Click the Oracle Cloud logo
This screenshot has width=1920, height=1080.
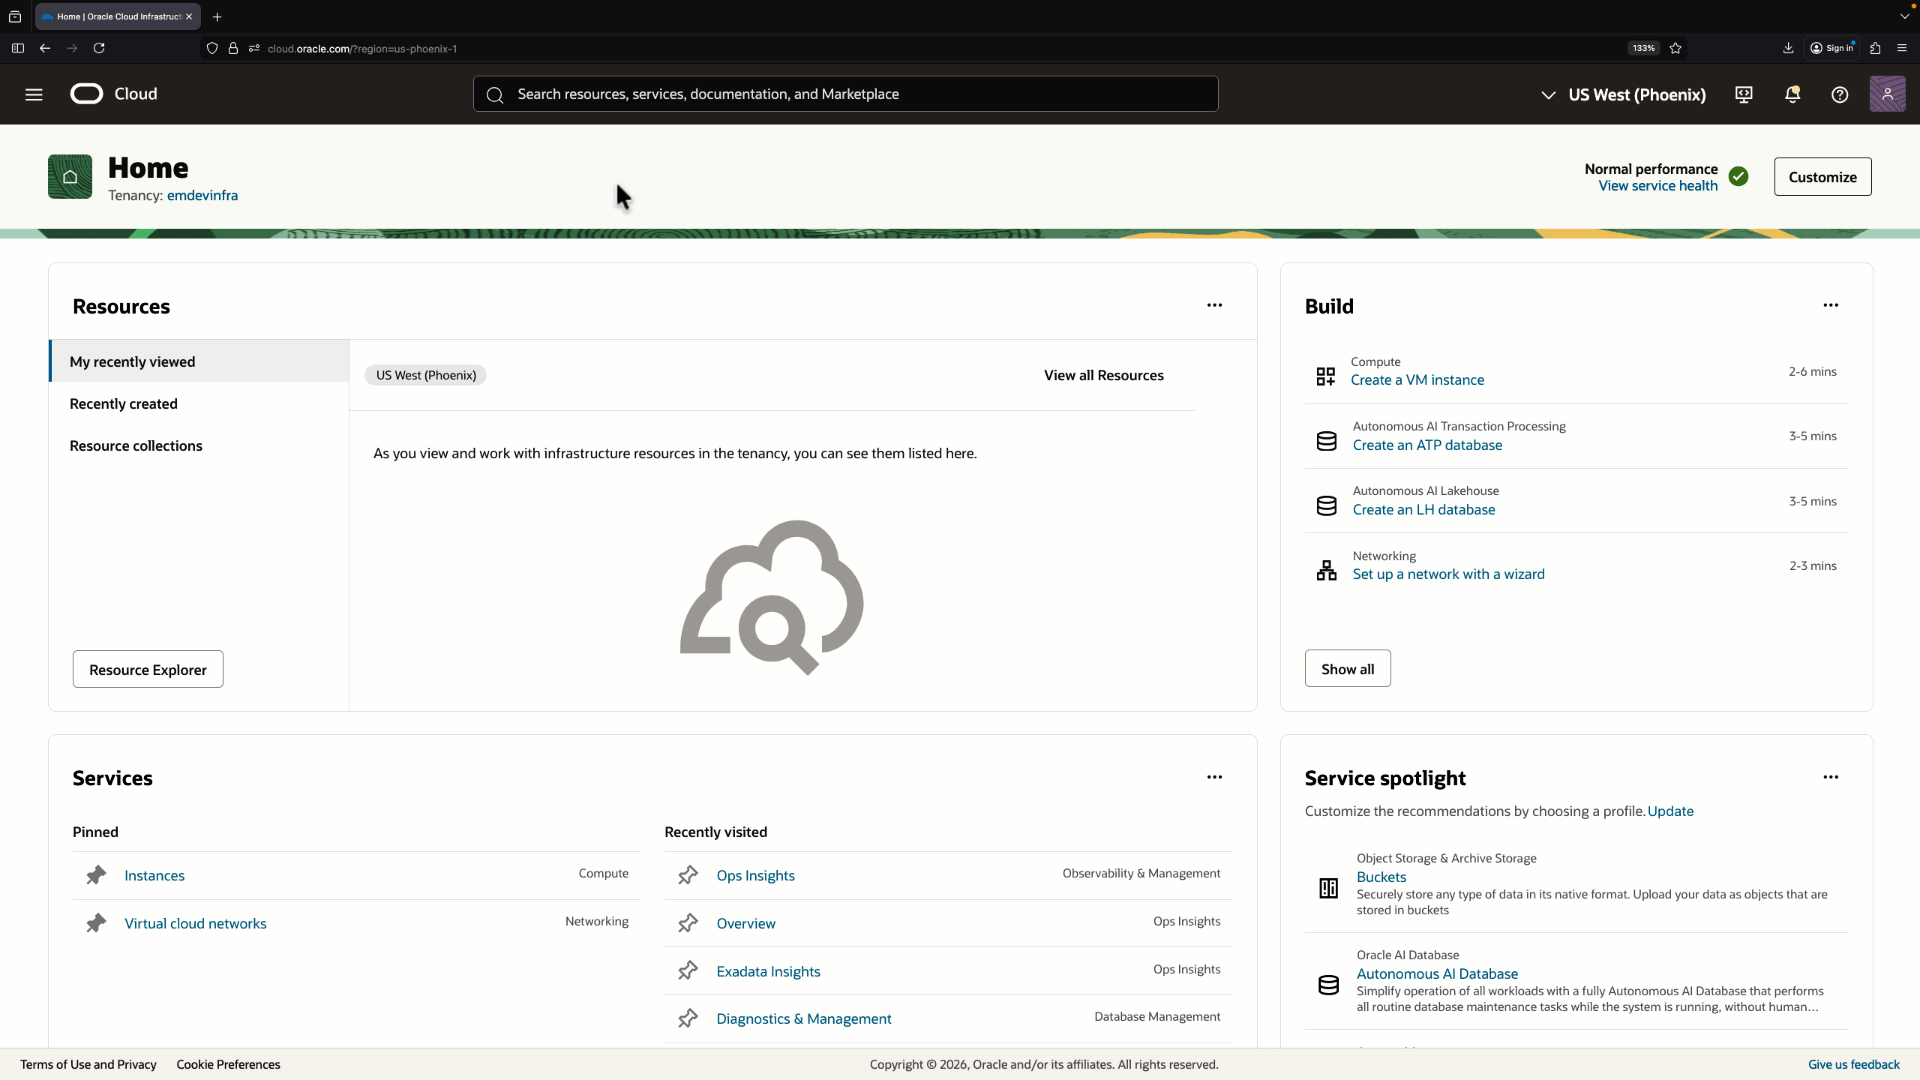click(x=86, y=93)
